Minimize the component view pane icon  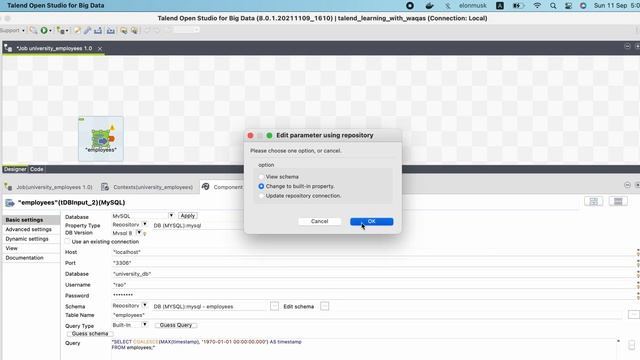[x=627, y=185]
